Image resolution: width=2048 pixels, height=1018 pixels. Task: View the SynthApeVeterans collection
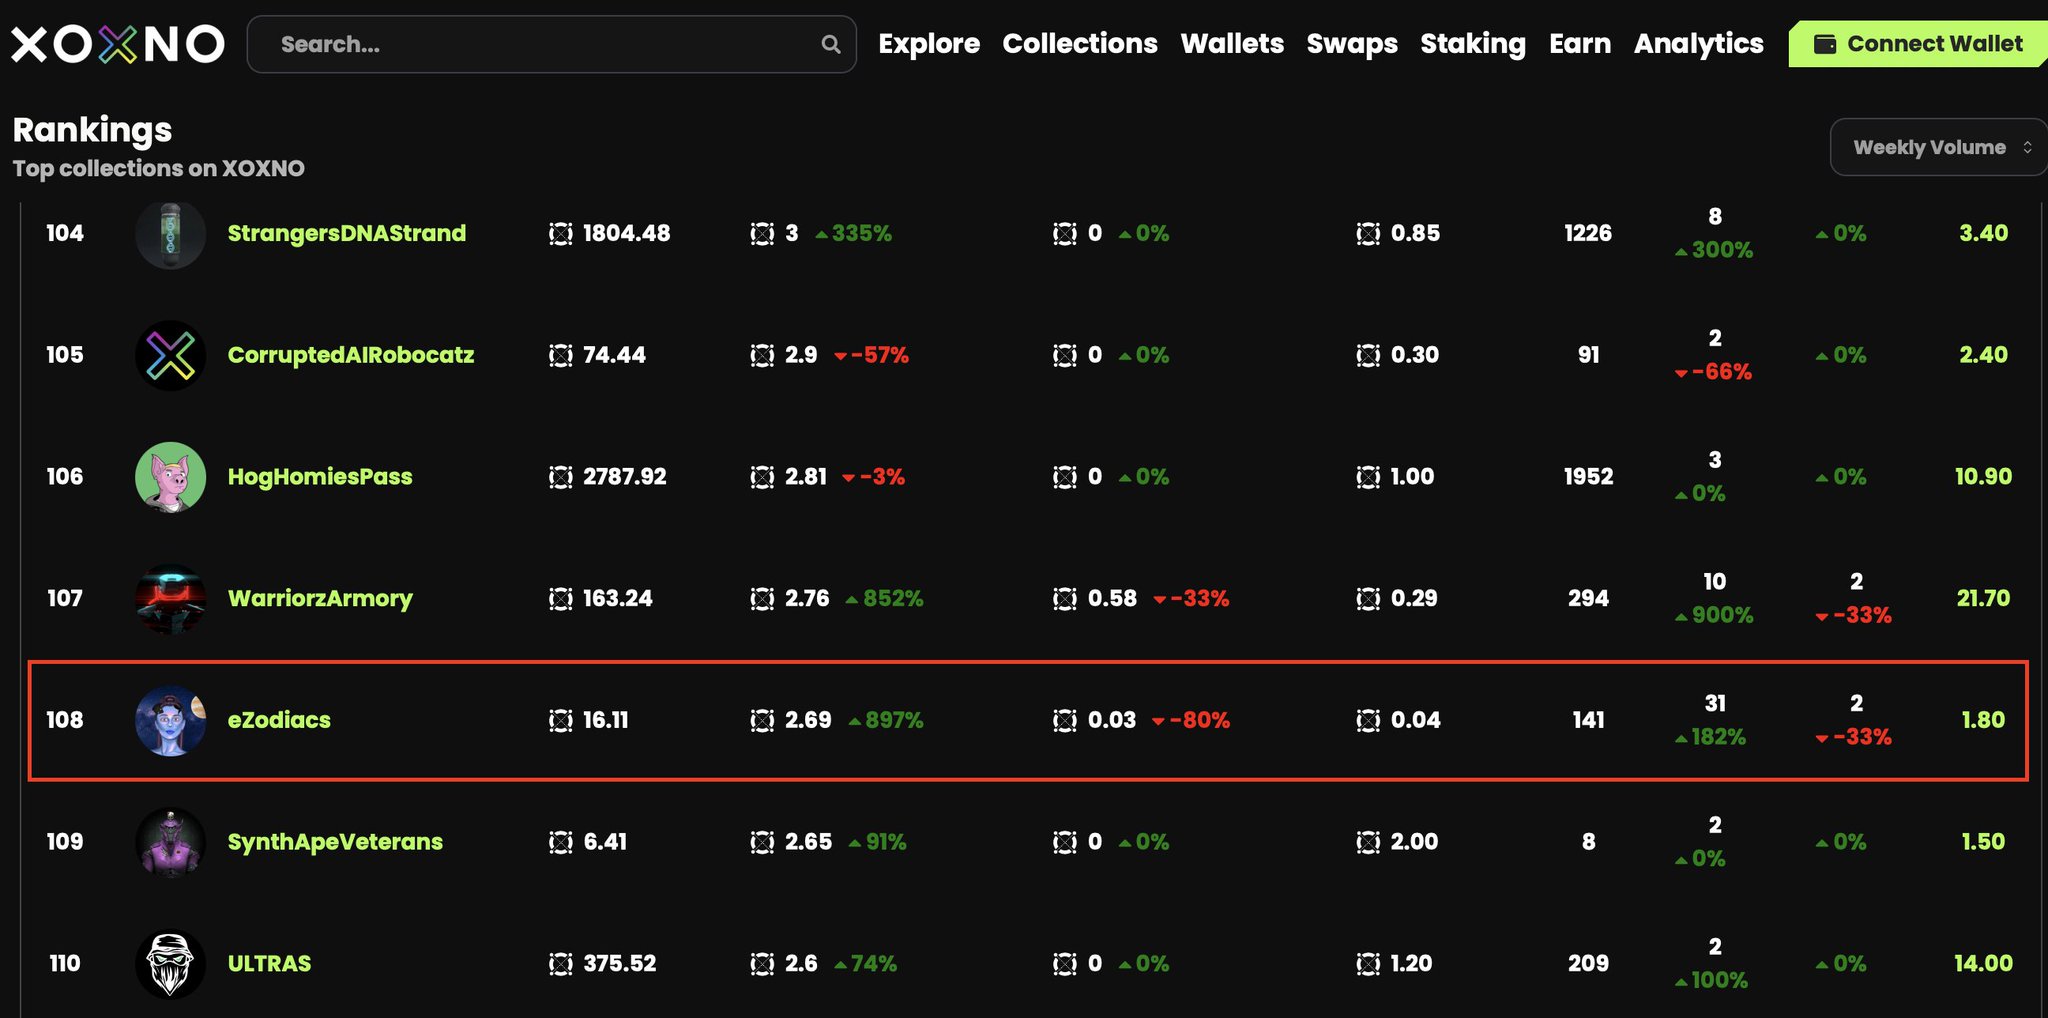[x=335, y=842]
